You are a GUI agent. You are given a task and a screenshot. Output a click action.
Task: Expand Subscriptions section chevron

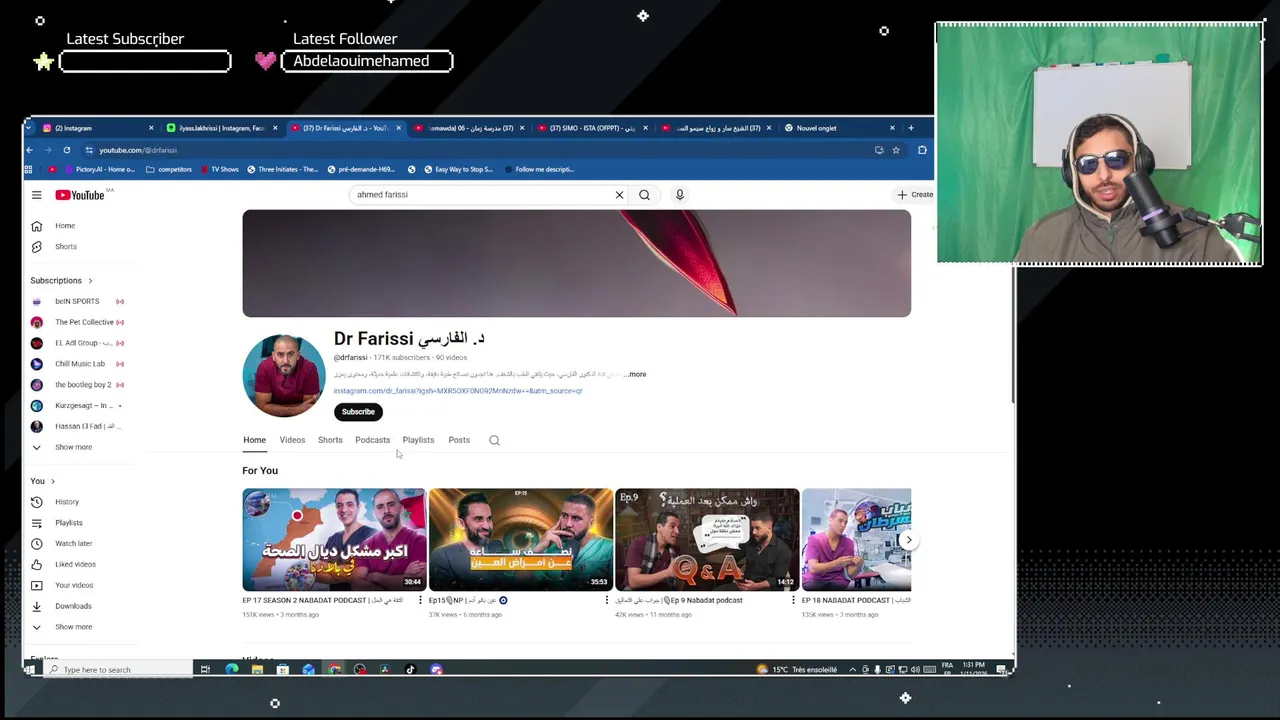click(x=90, y=281)
